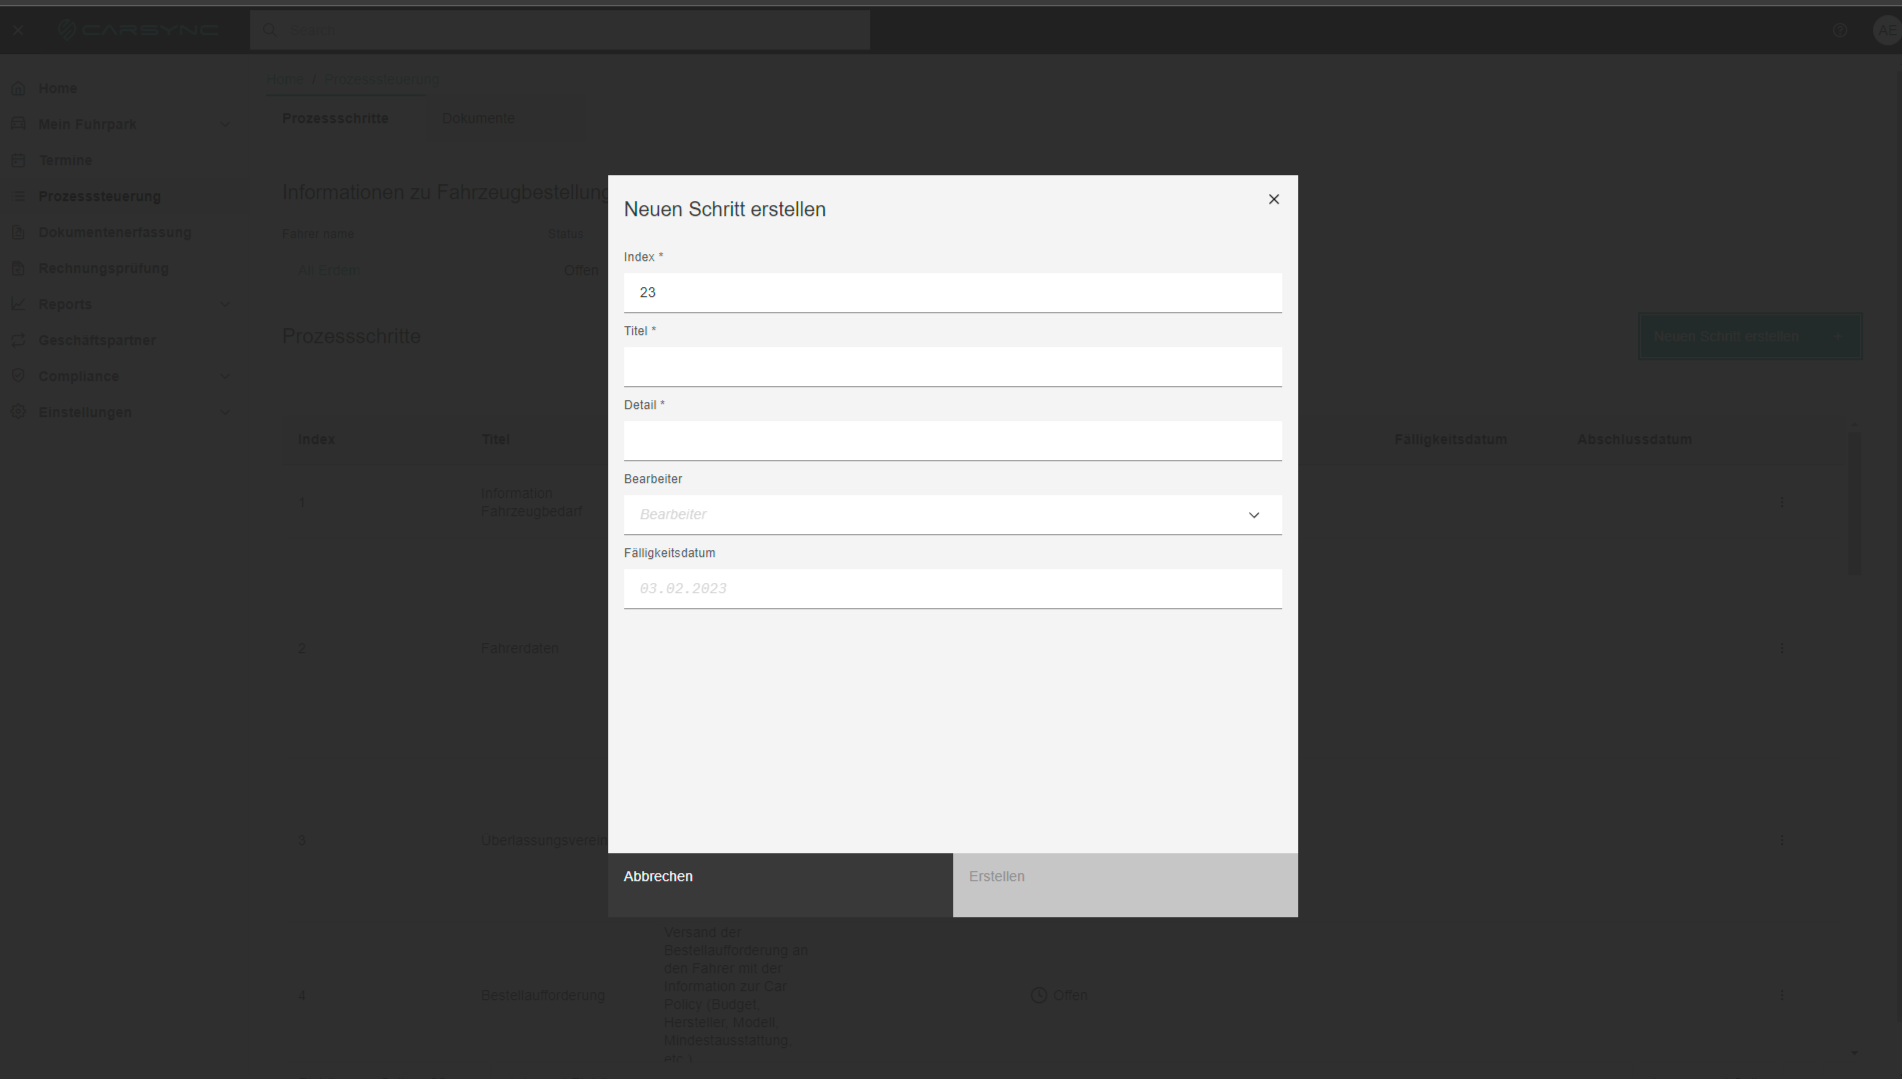Image resolution: width=1902 pixels, height=1079 pixels.
Task: Click the scrollbar down arrow
Action: 1855,1052
